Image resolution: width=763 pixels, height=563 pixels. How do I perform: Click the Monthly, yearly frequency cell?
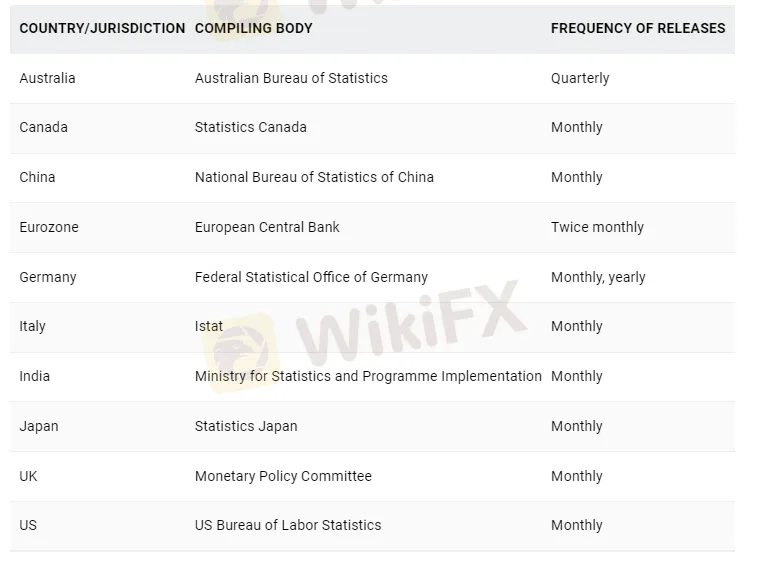tap(598, 277)
